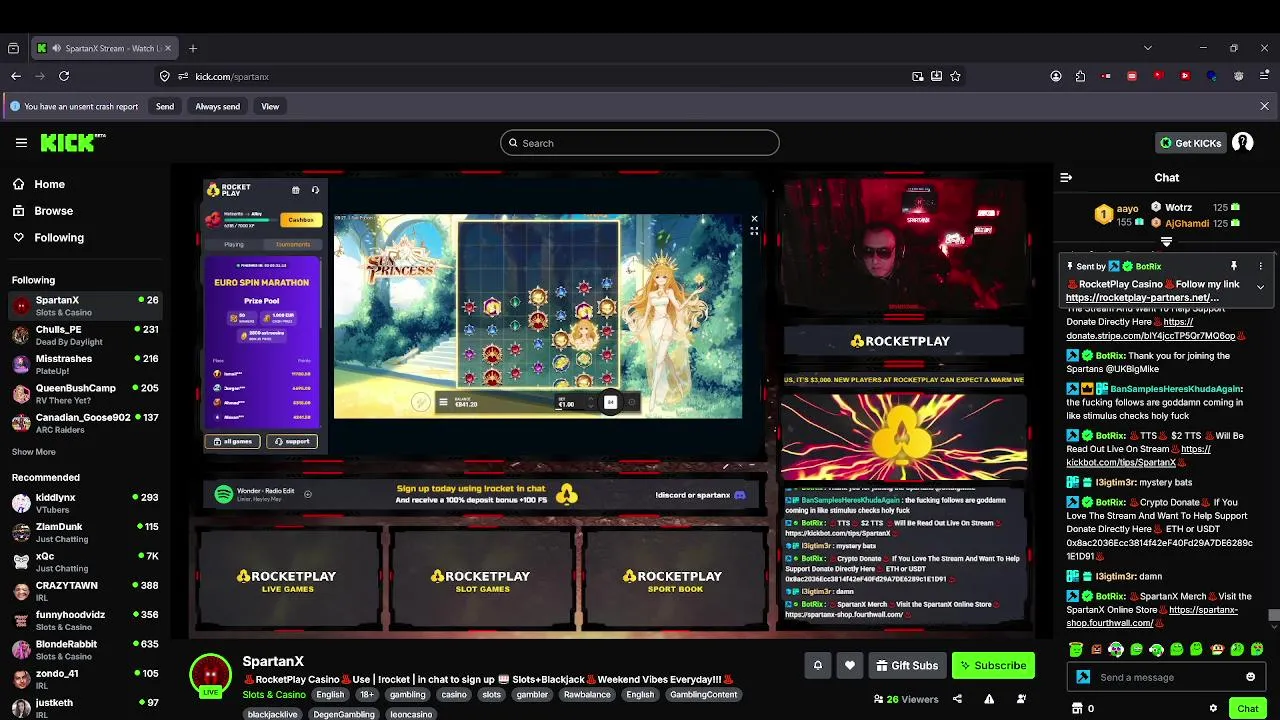1280x720 pixels.
Task: Send the chat message
Action: point(1247,708)
